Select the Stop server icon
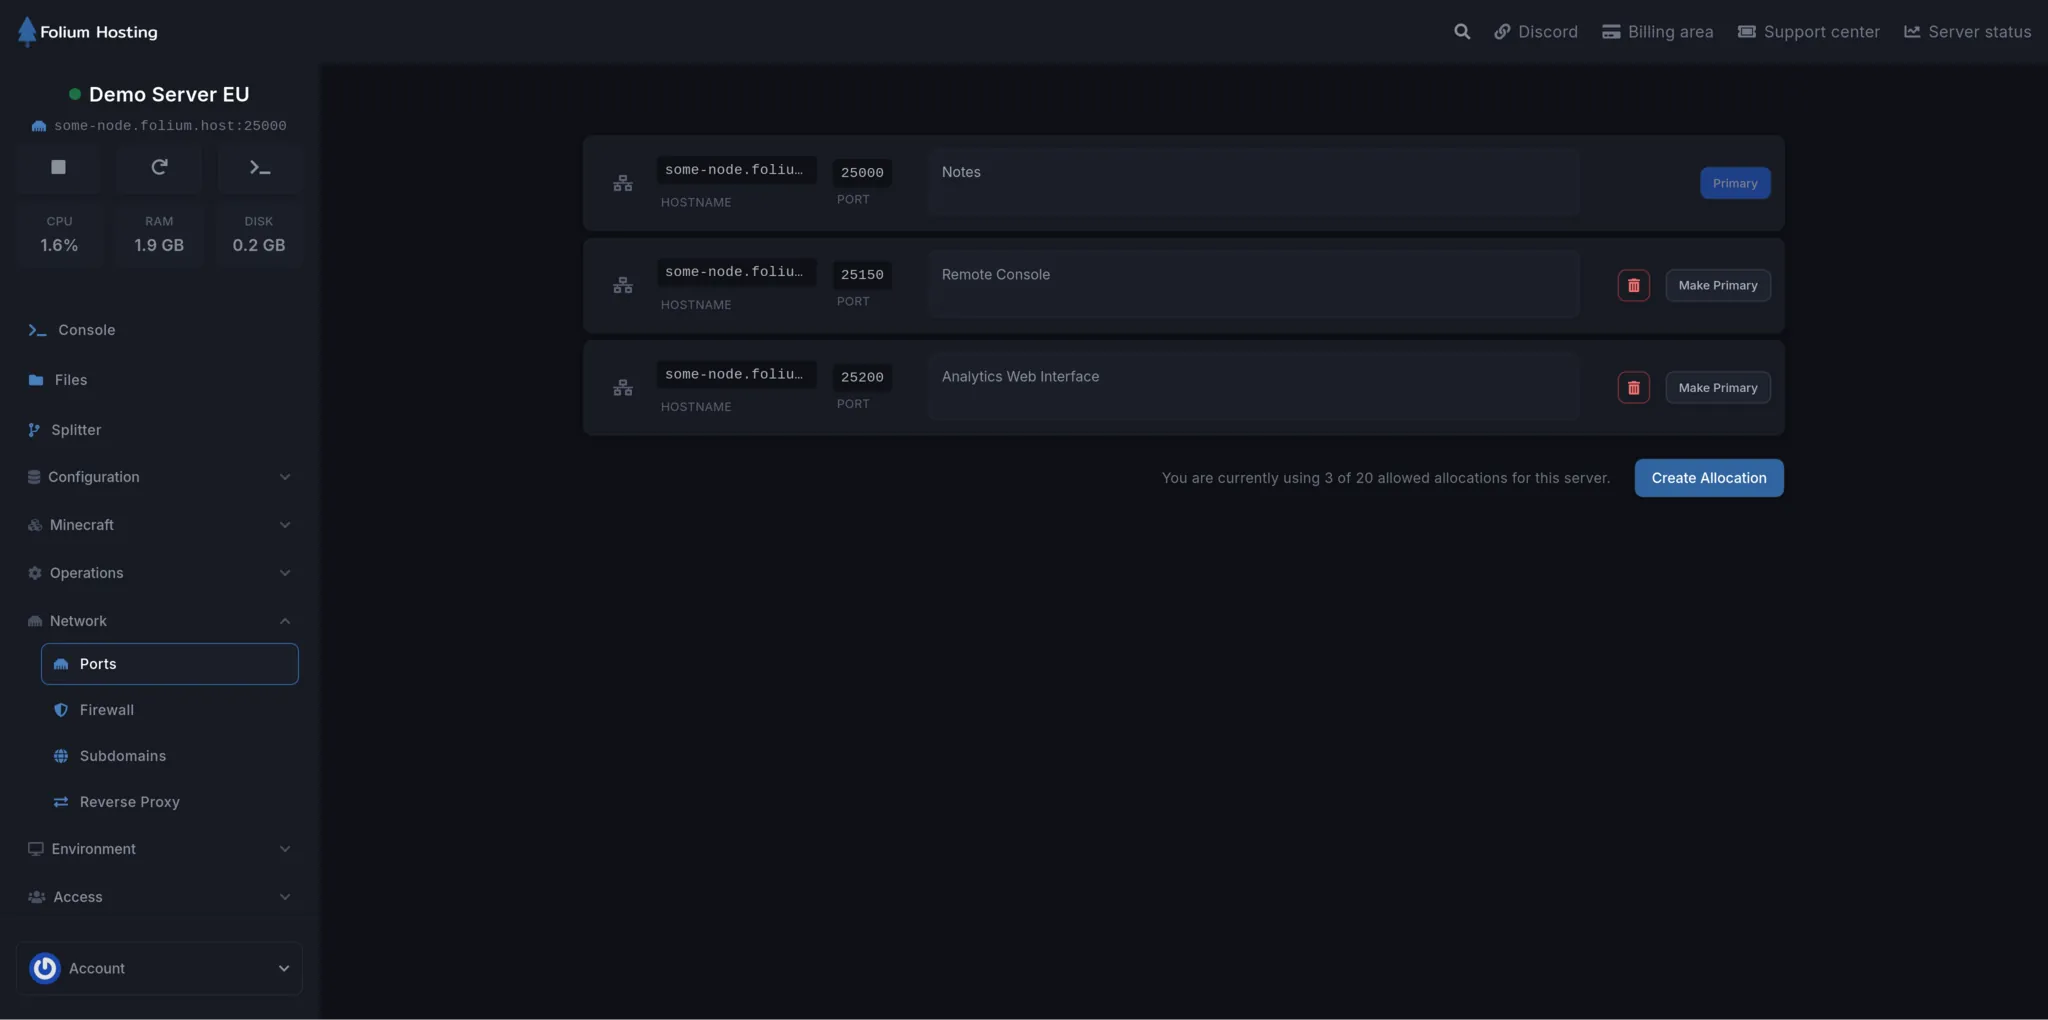Screen dimensions: 2048x1020 57,167
